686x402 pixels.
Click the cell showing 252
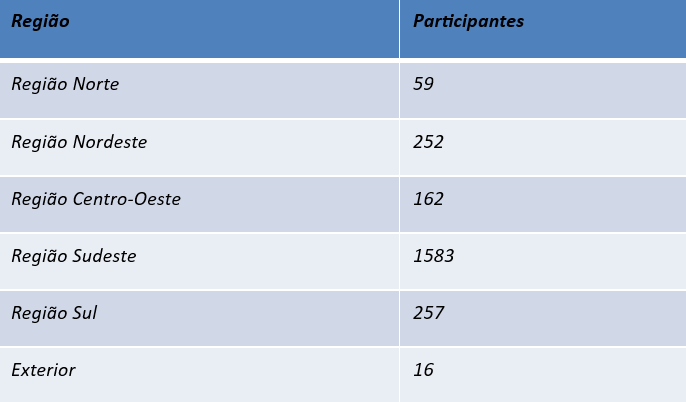point(543,147)
